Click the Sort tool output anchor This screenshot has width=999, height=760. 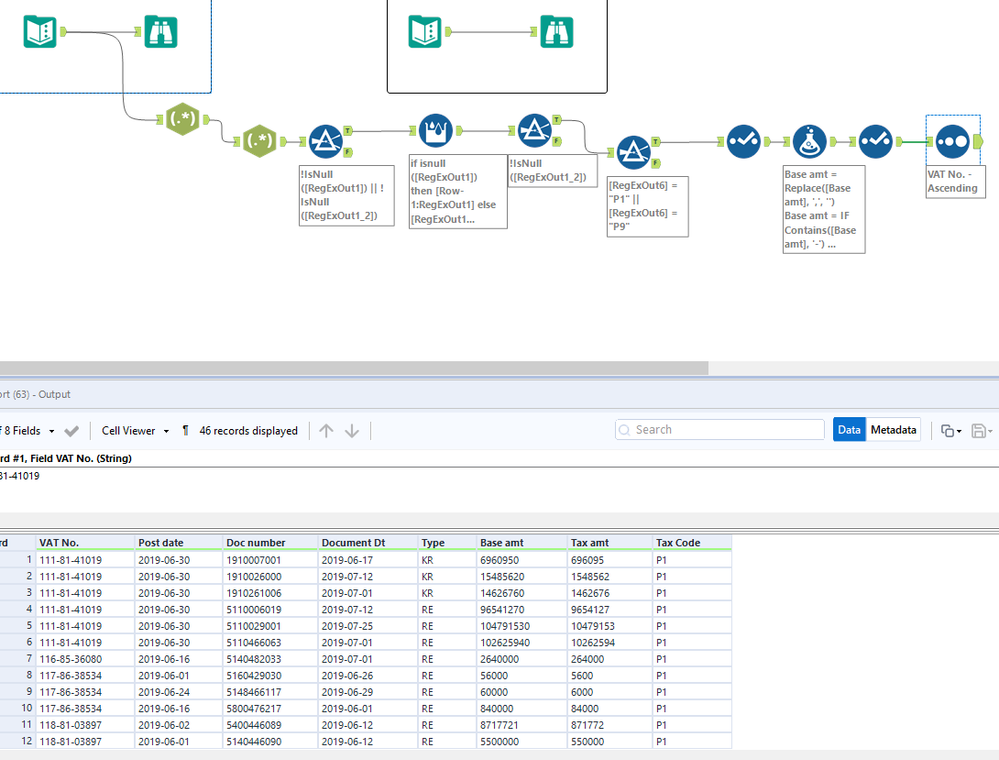tap(978, 141)
